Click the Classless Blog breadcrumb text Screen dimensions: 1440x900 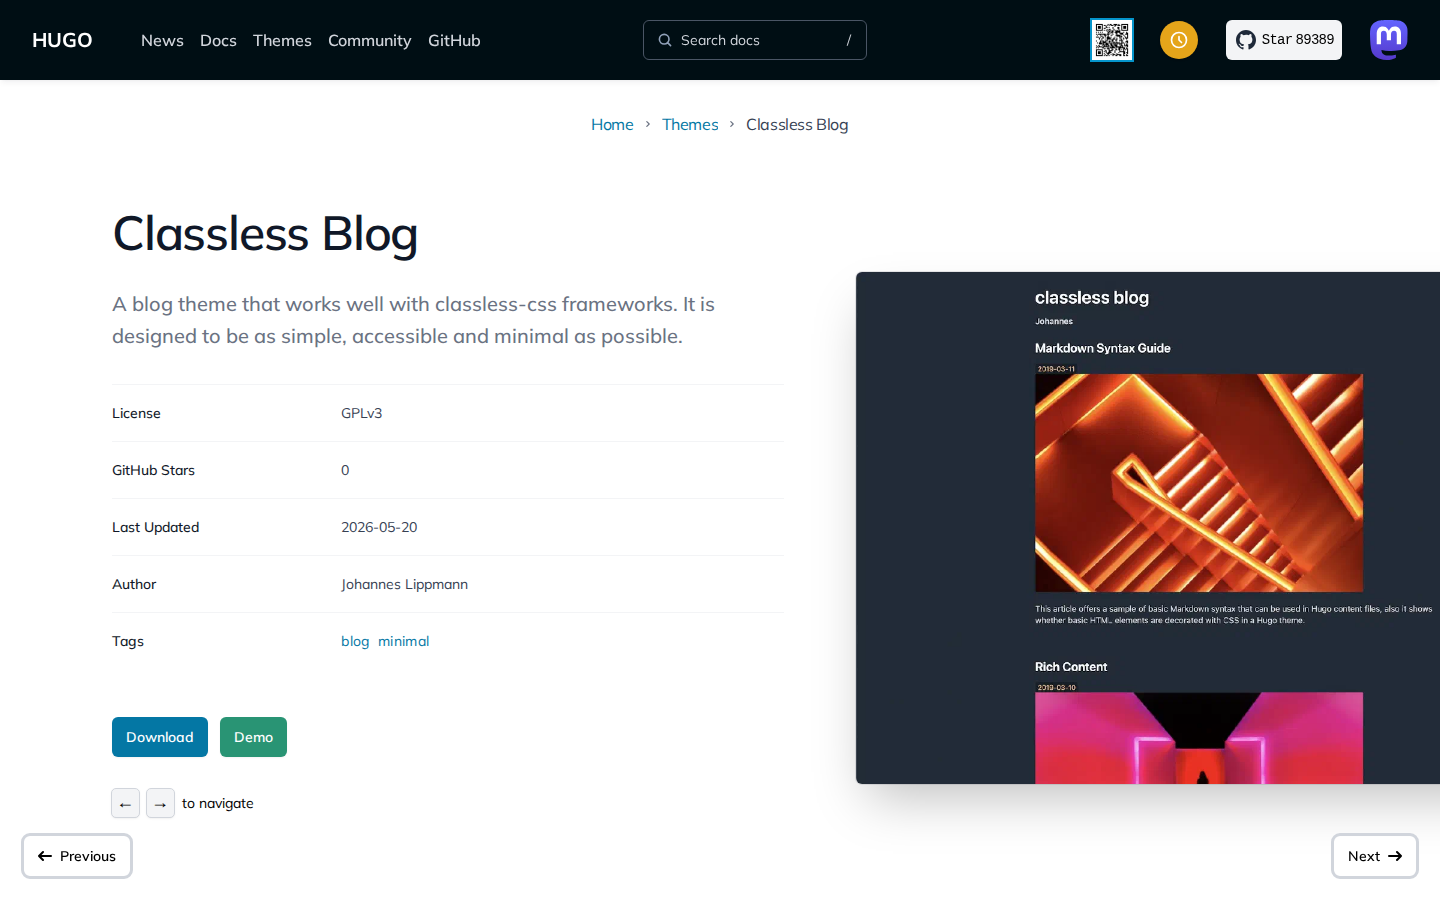click(797, 124)
